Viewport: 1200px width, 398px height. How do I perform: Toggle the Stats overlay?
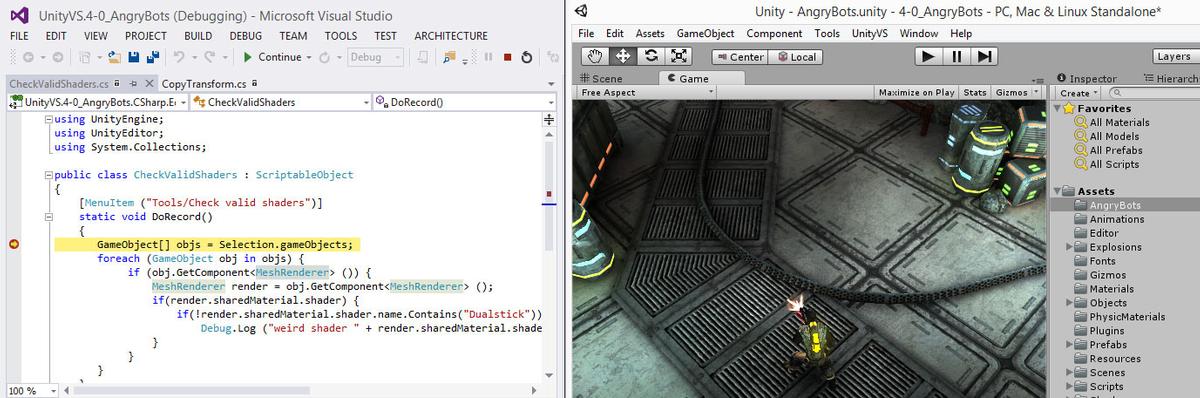pos(975,92)
